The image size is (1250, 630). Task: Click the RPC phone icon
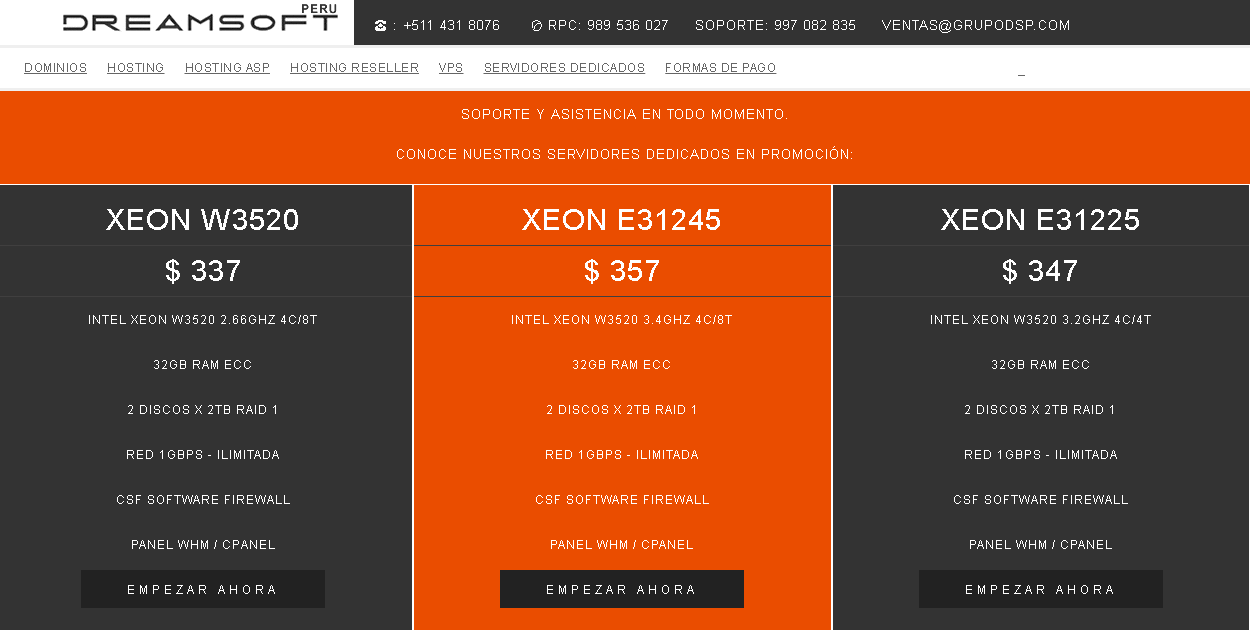click(537, 26)
